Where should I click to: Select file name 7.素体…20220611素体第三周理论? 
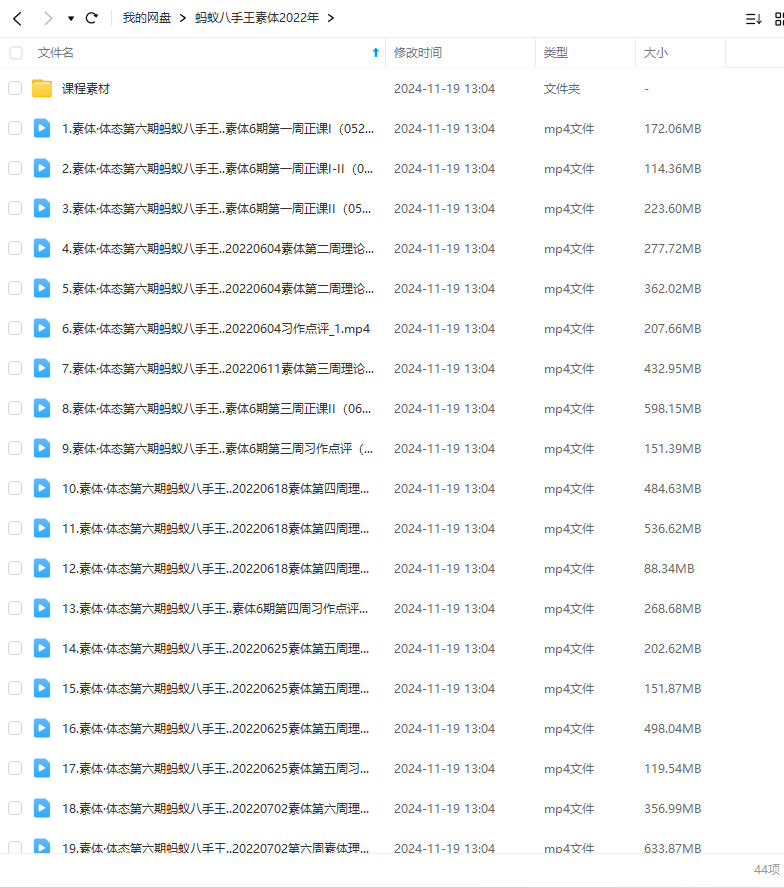point(218,369)
